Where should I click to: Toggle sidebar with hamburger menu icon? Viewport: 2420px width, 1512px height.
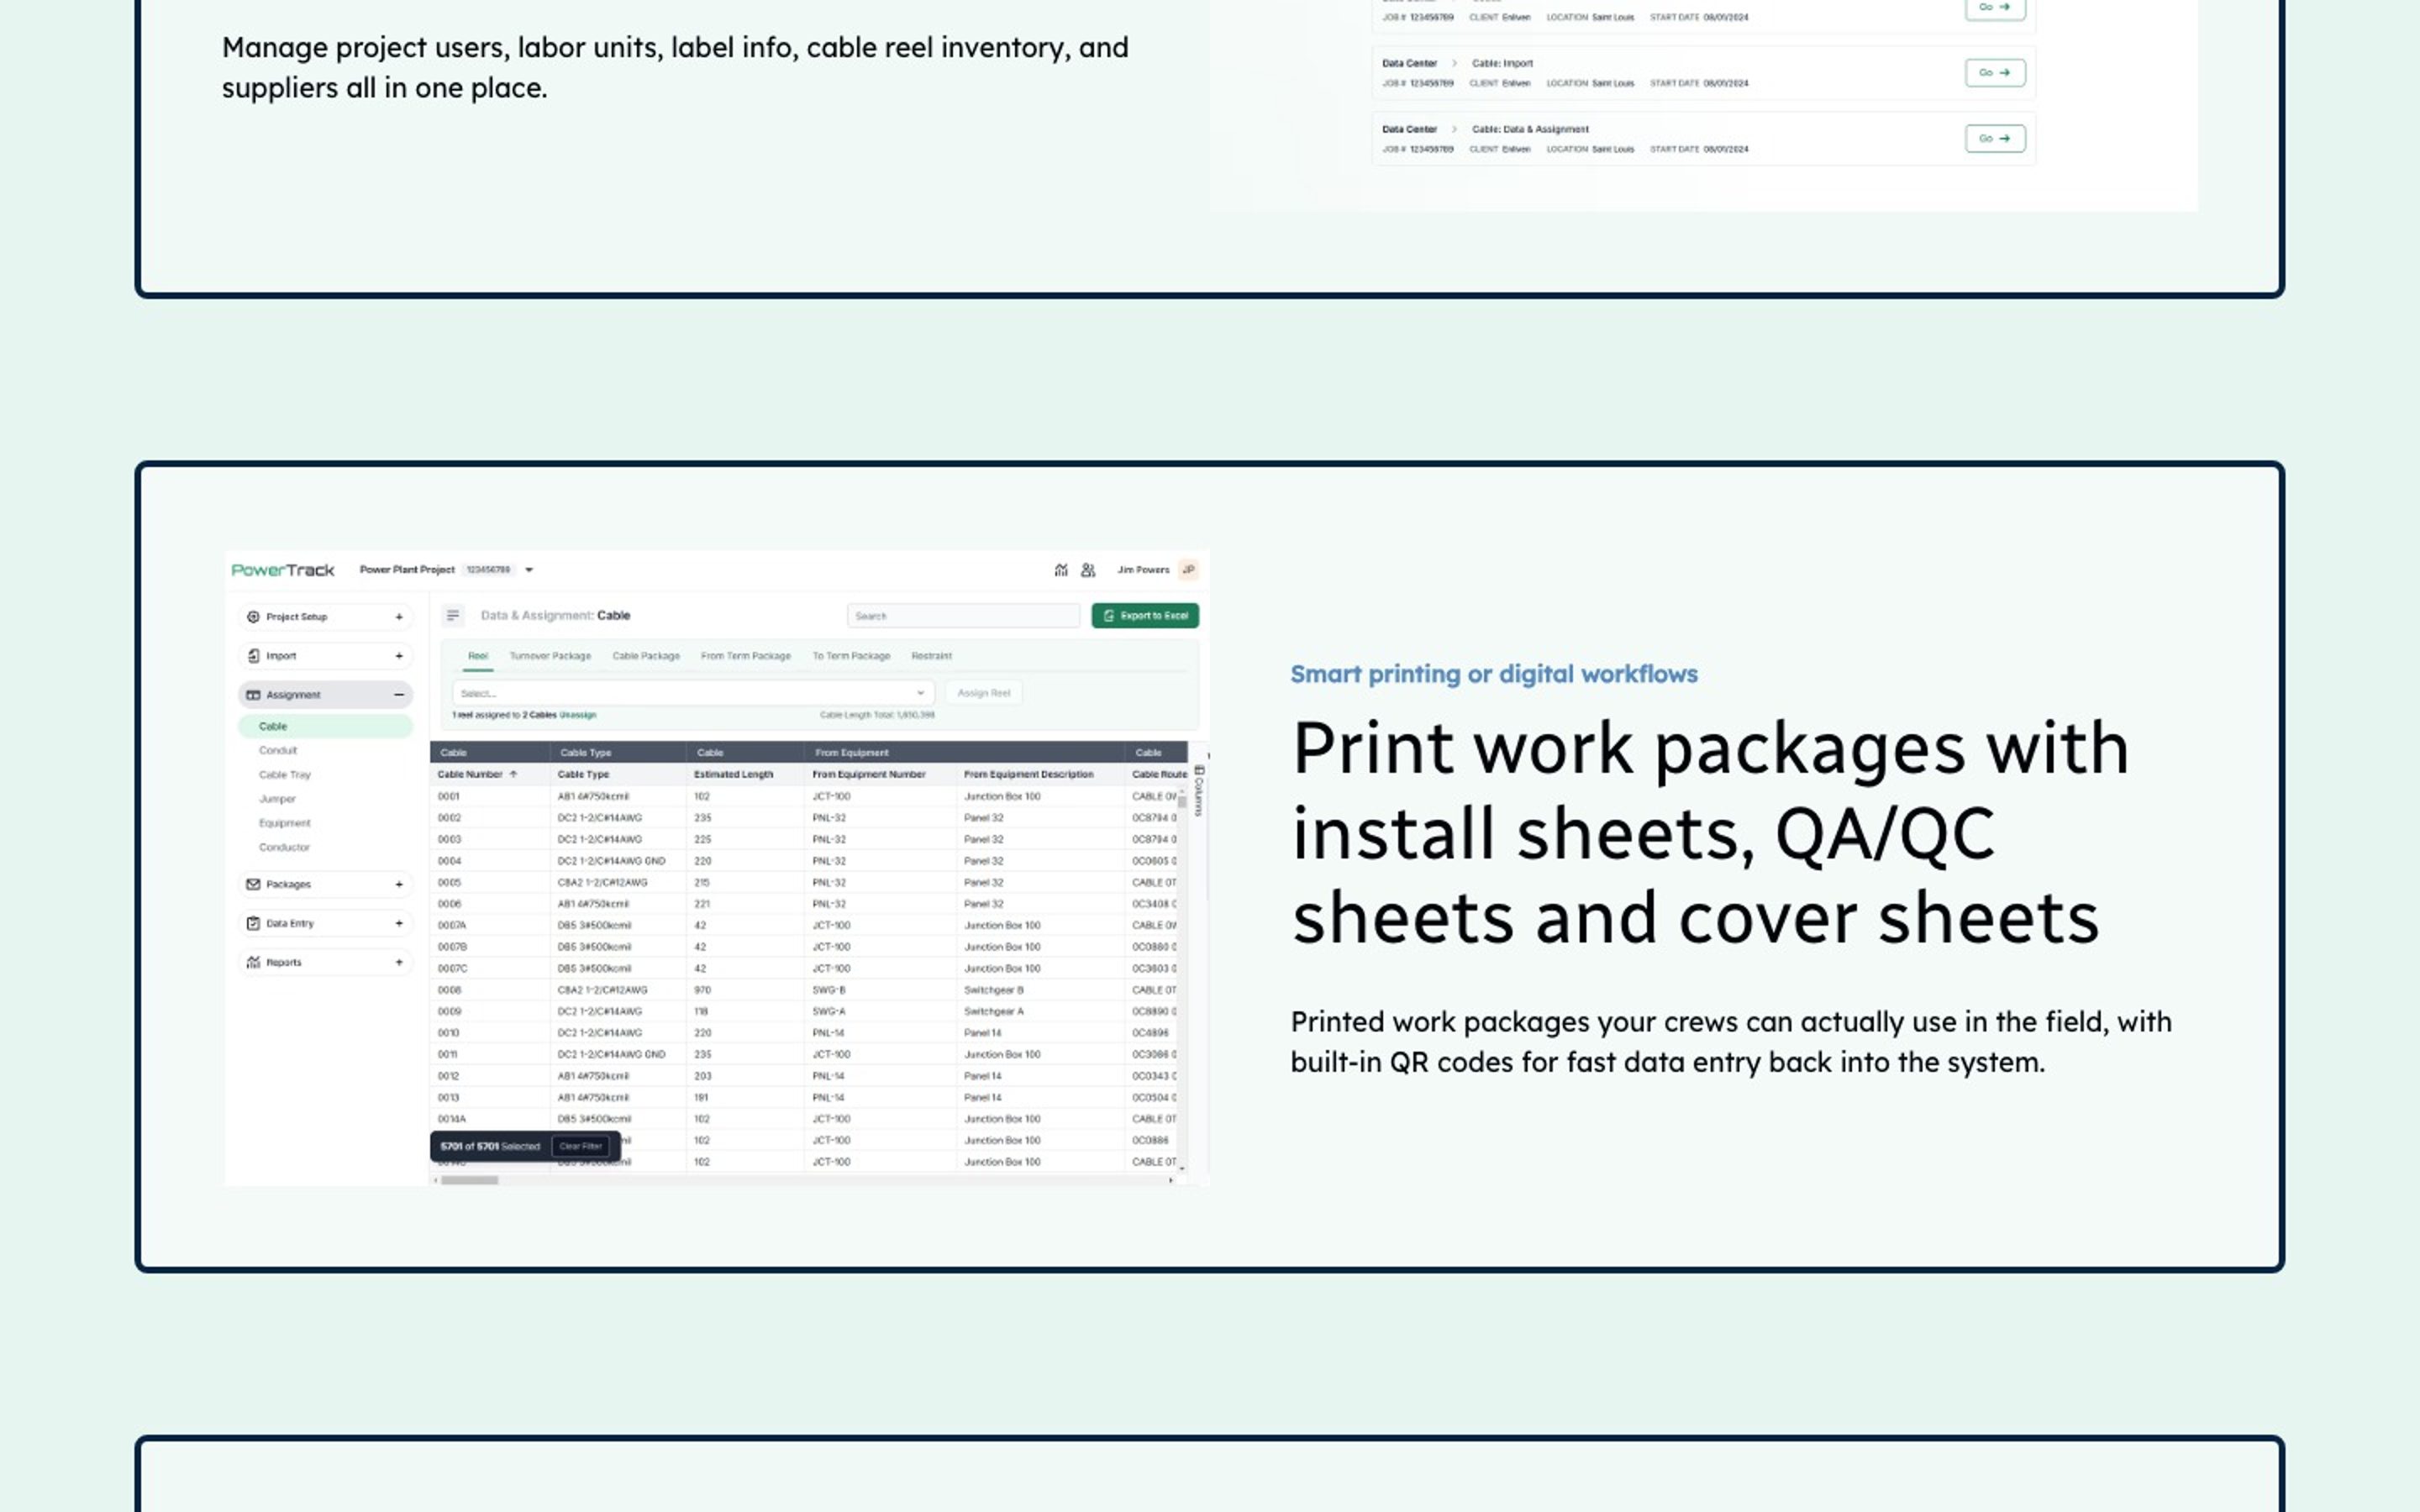click(453, 616)
